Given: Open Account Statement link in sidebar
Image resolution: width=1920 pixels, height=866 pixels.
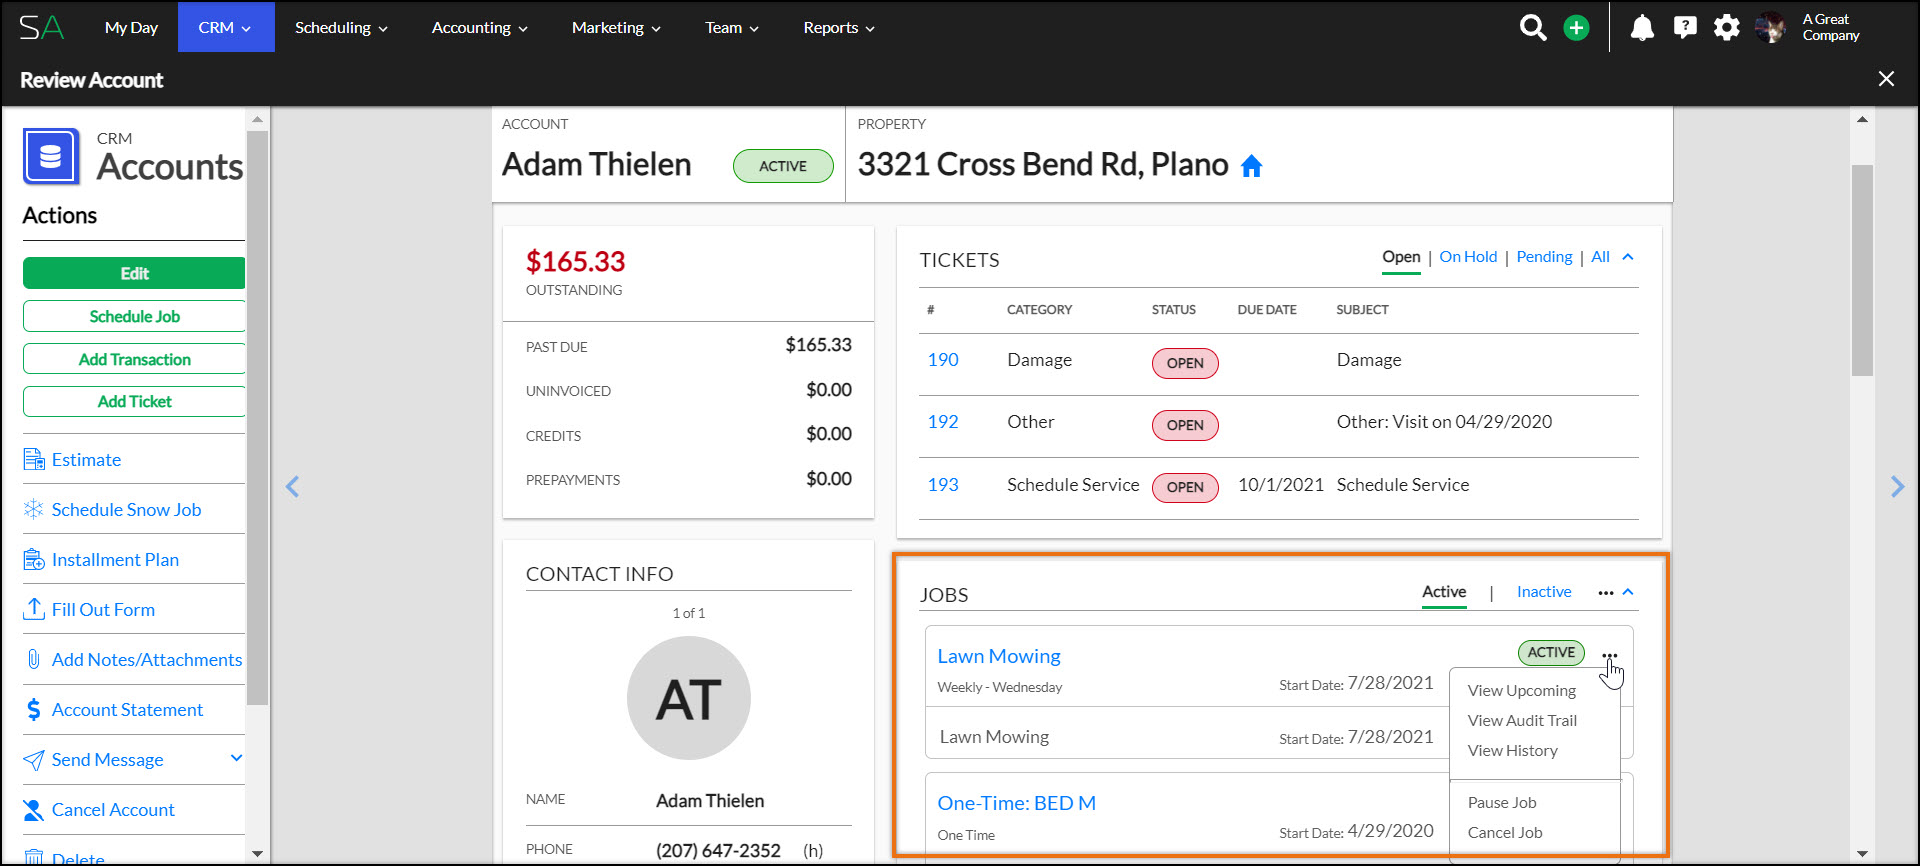Looking at the screenshot, I should pos(127,710).
